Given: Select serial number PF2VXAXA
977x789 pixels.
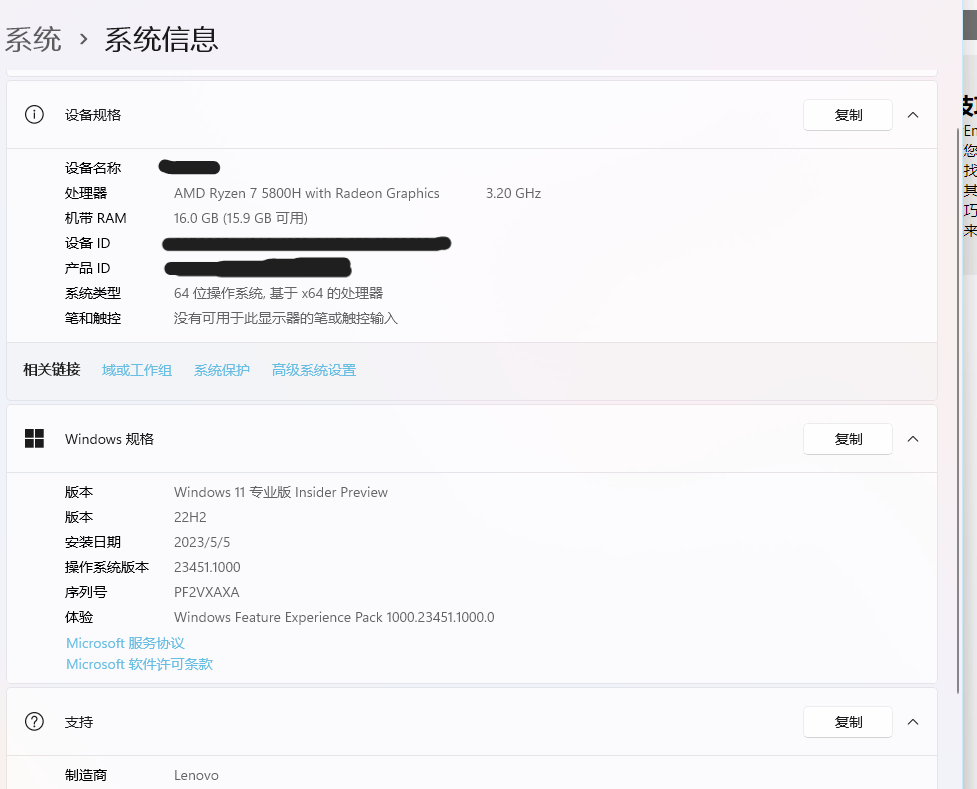Looking at the screenshot, I should [x=207, y=592].
